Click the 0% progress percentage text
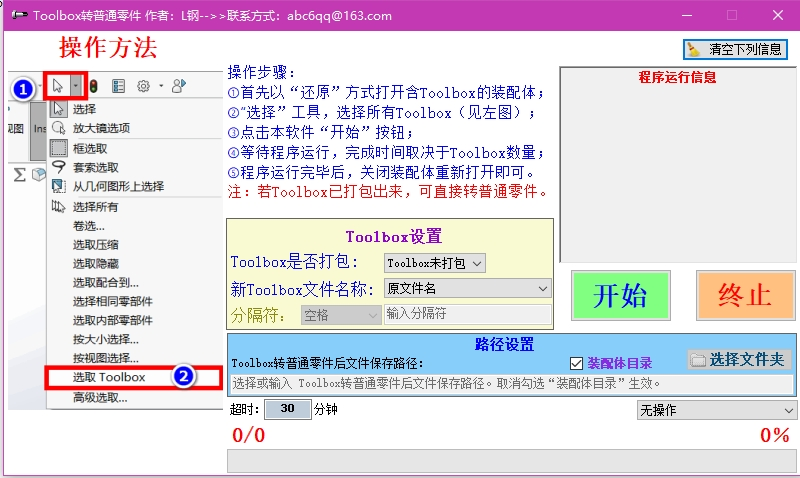 pos(774,435)
